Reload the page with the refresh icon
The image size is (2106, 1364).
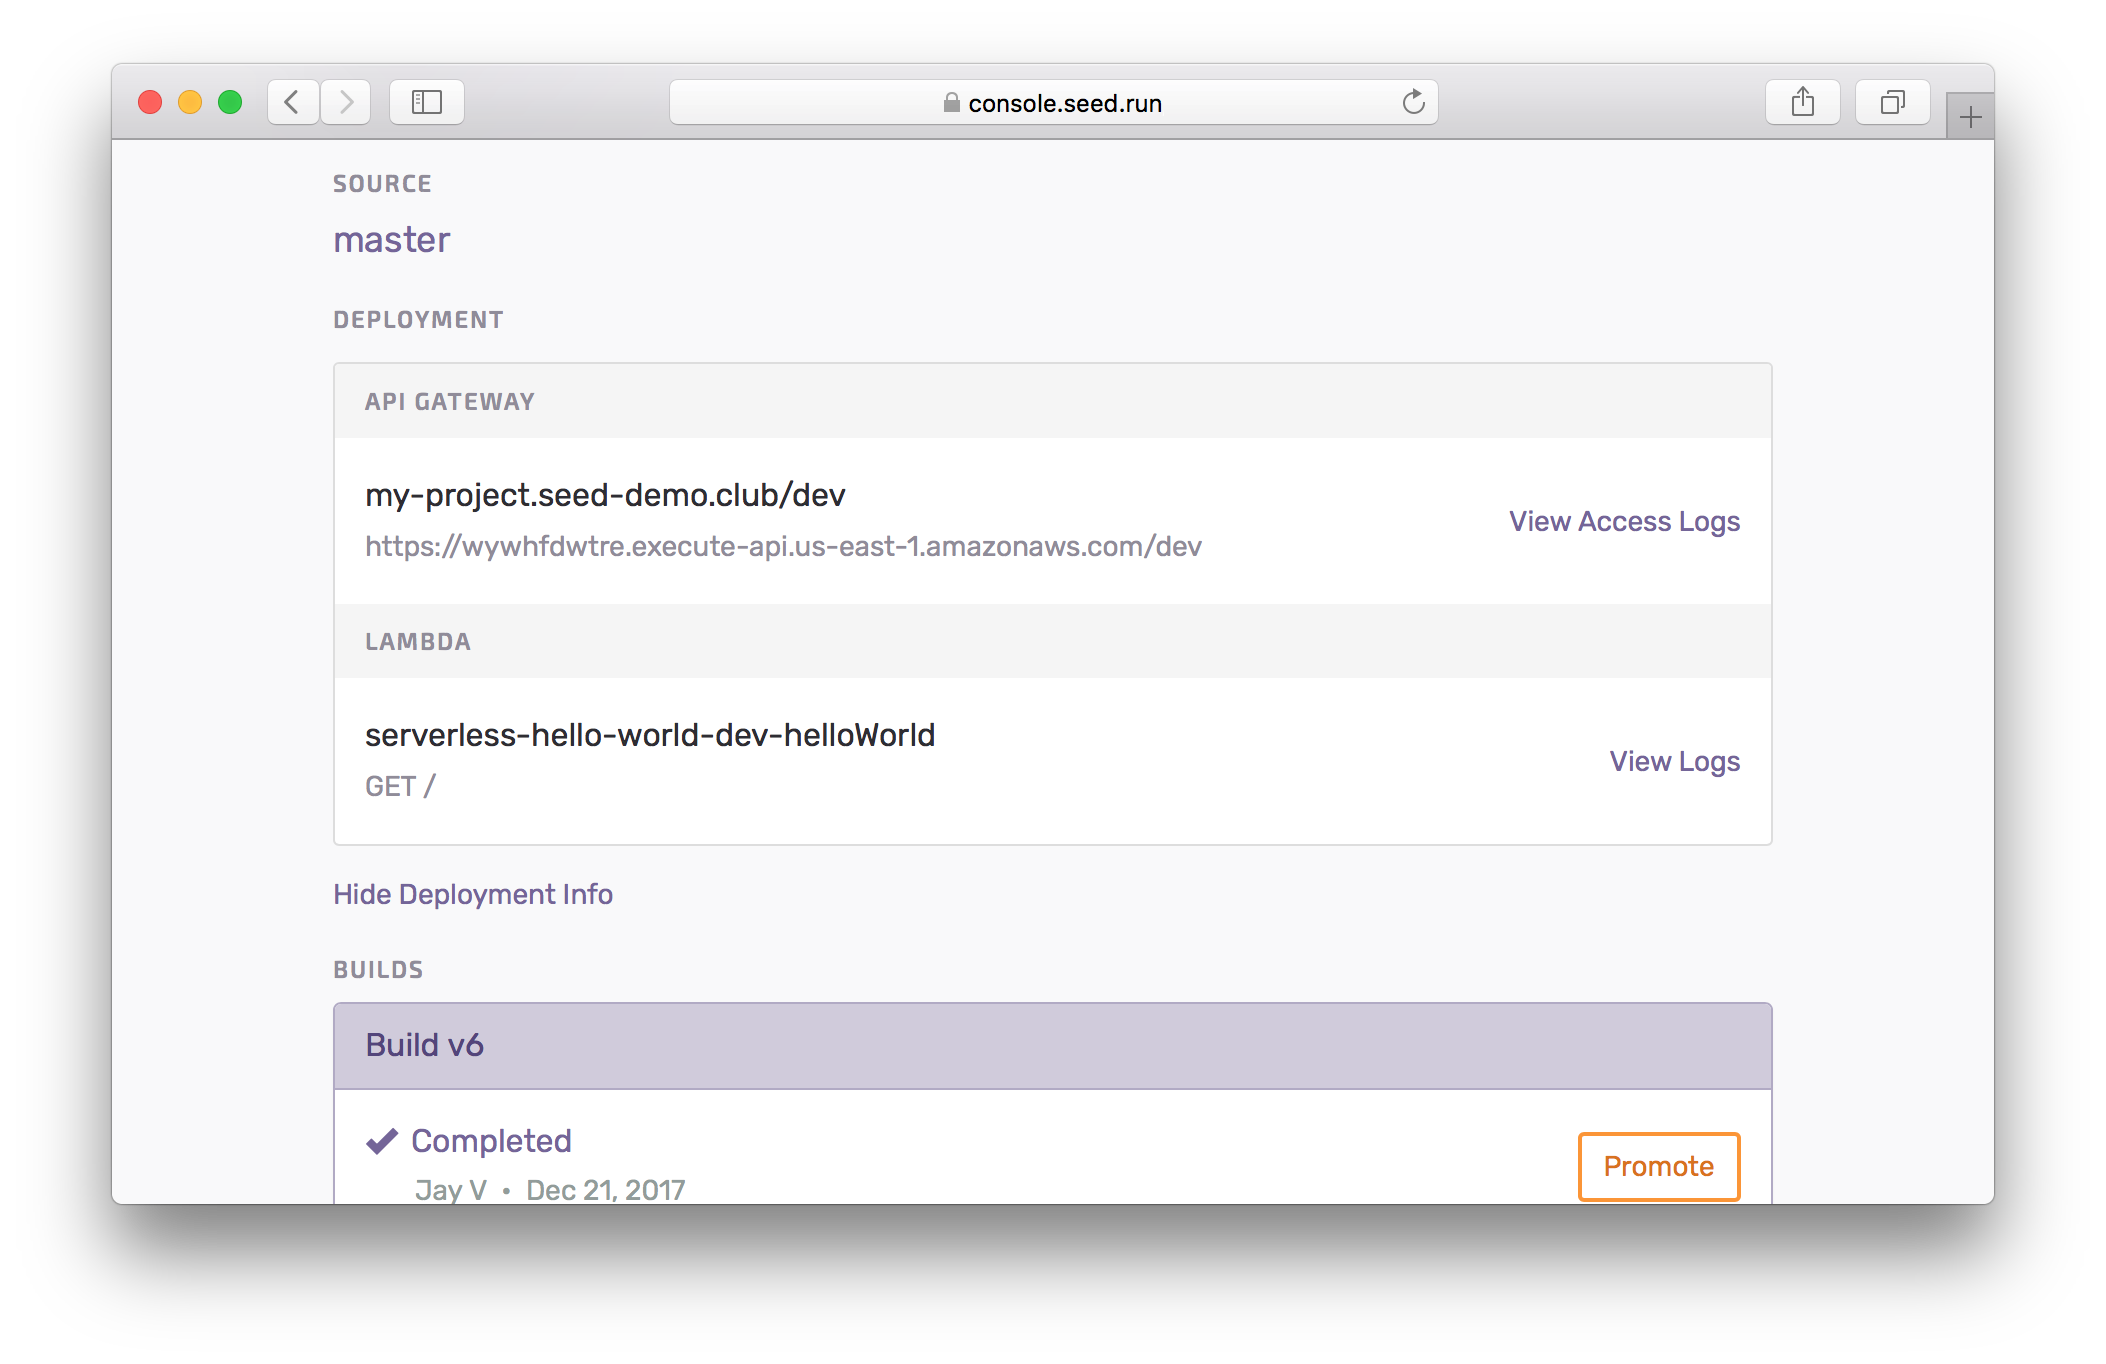click(x=1413, y=102)
